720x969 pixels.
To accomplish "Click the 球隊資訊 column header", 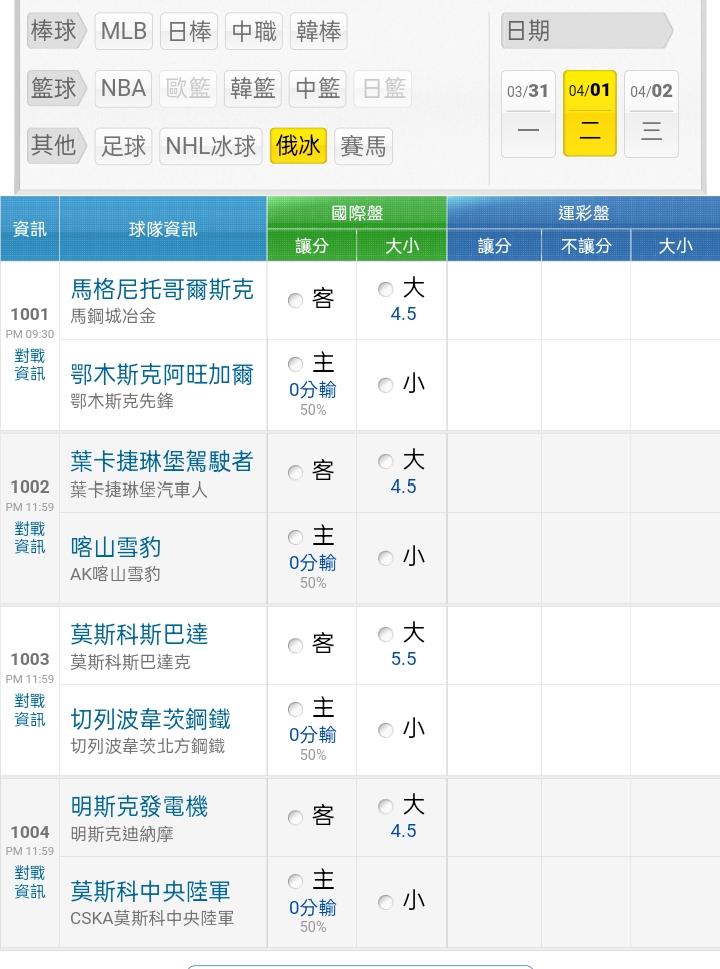I will tap(163, 229).
